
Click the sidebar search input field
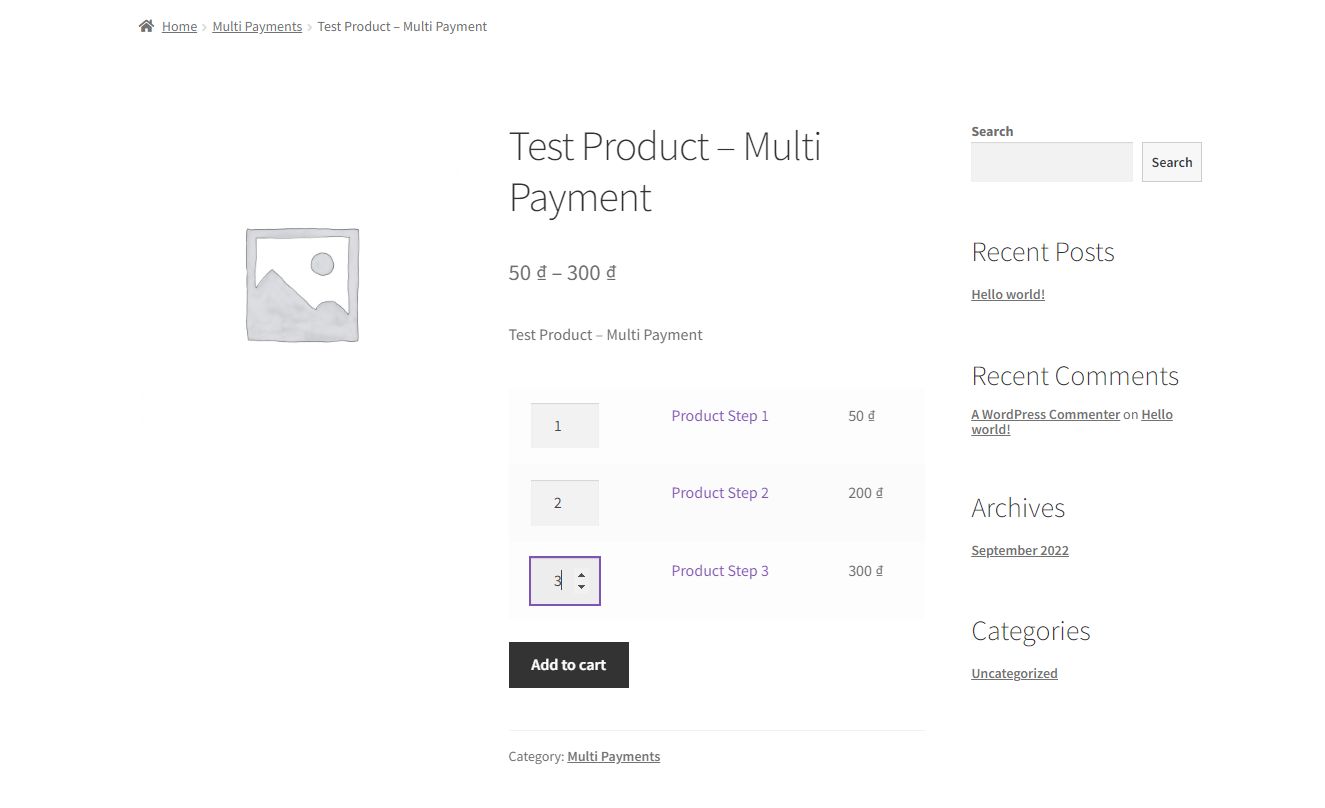(x=1051, y=162)
